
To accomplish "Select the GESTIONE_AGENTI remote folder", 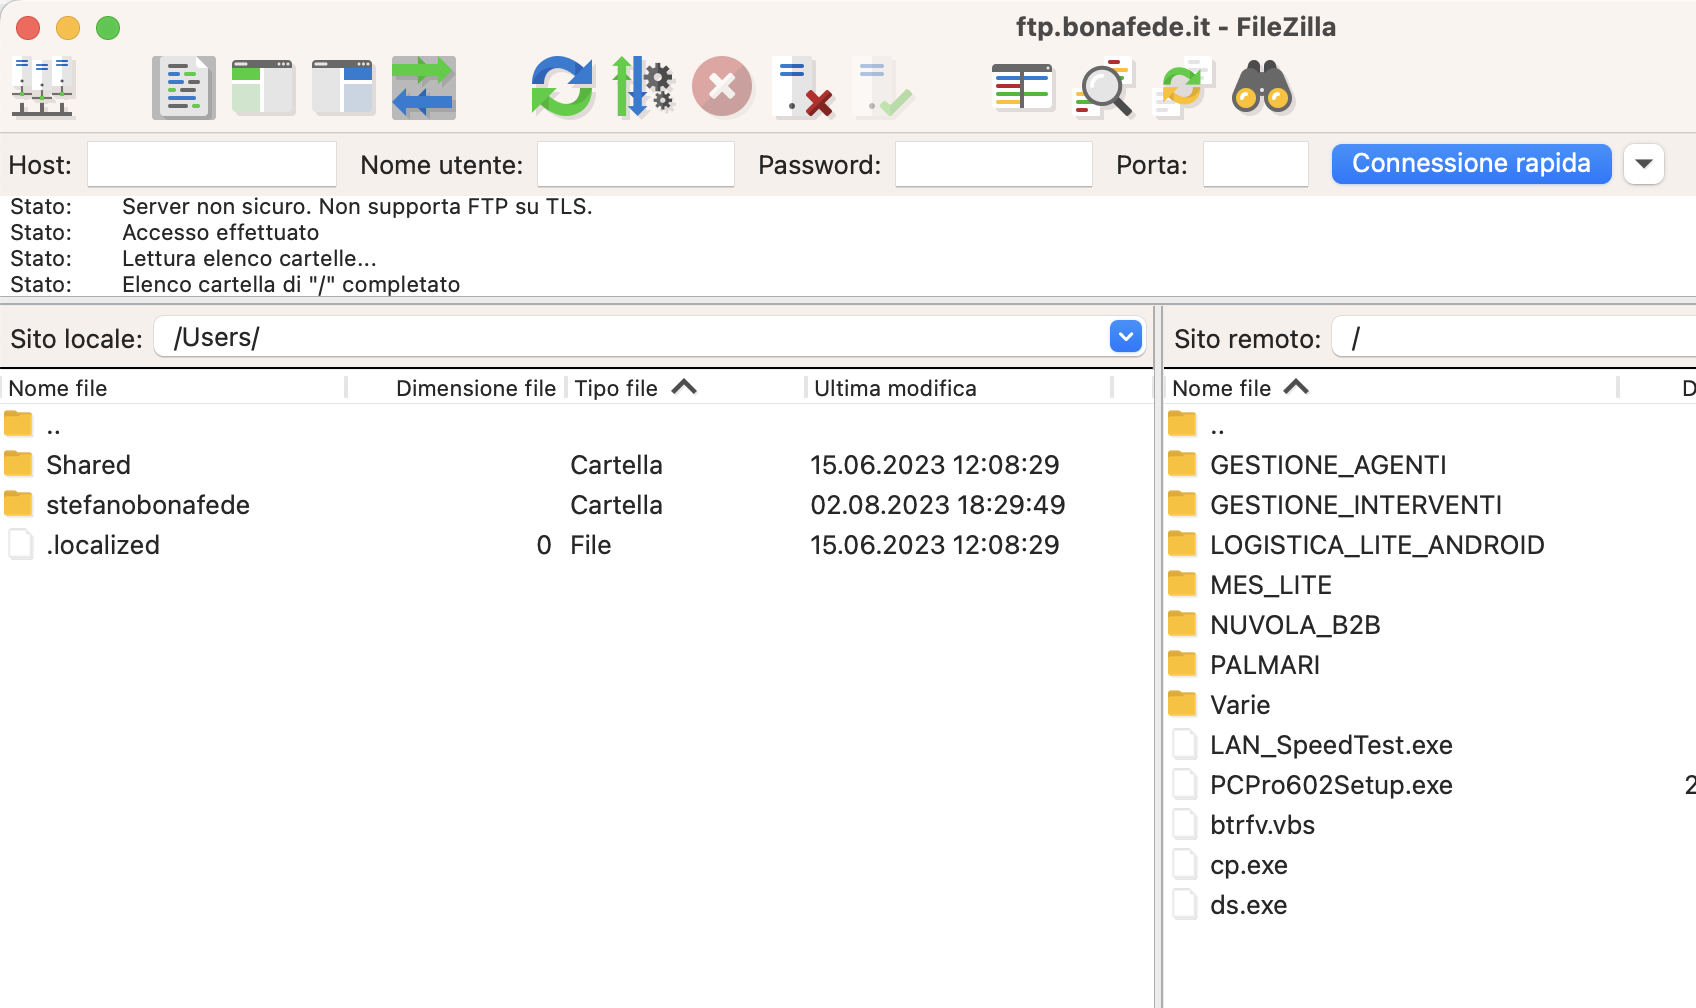I will pos(1430,465).
